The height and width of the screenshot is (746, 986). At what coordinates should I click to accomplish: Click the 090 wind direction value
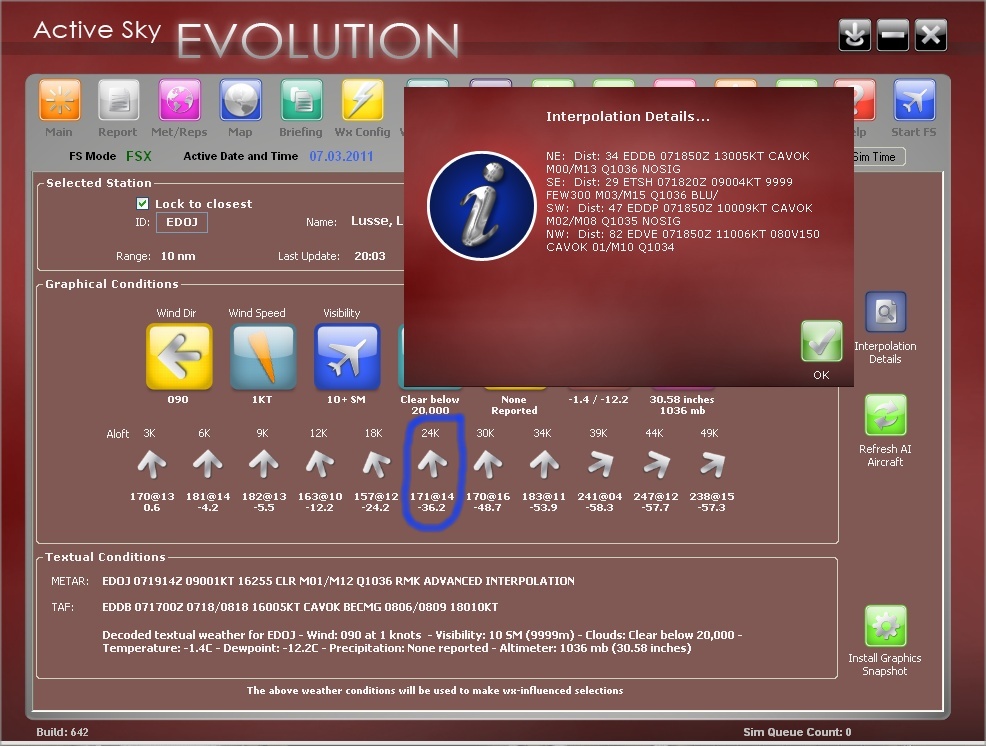178,399
